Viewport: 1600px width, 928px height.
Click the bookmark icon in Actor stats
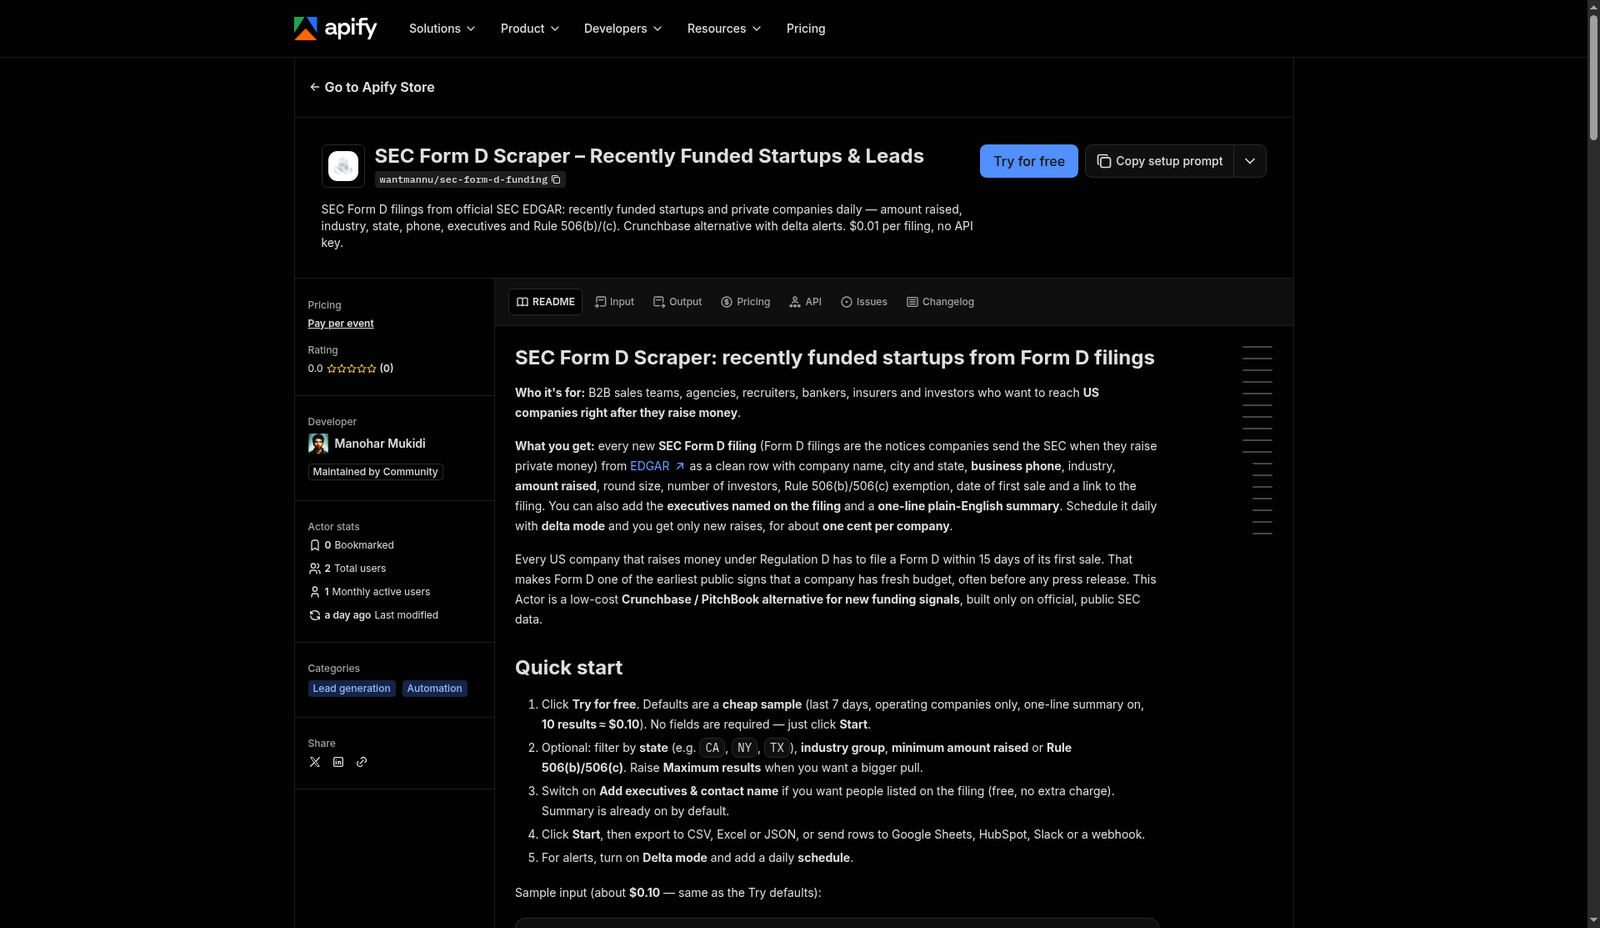315,545
